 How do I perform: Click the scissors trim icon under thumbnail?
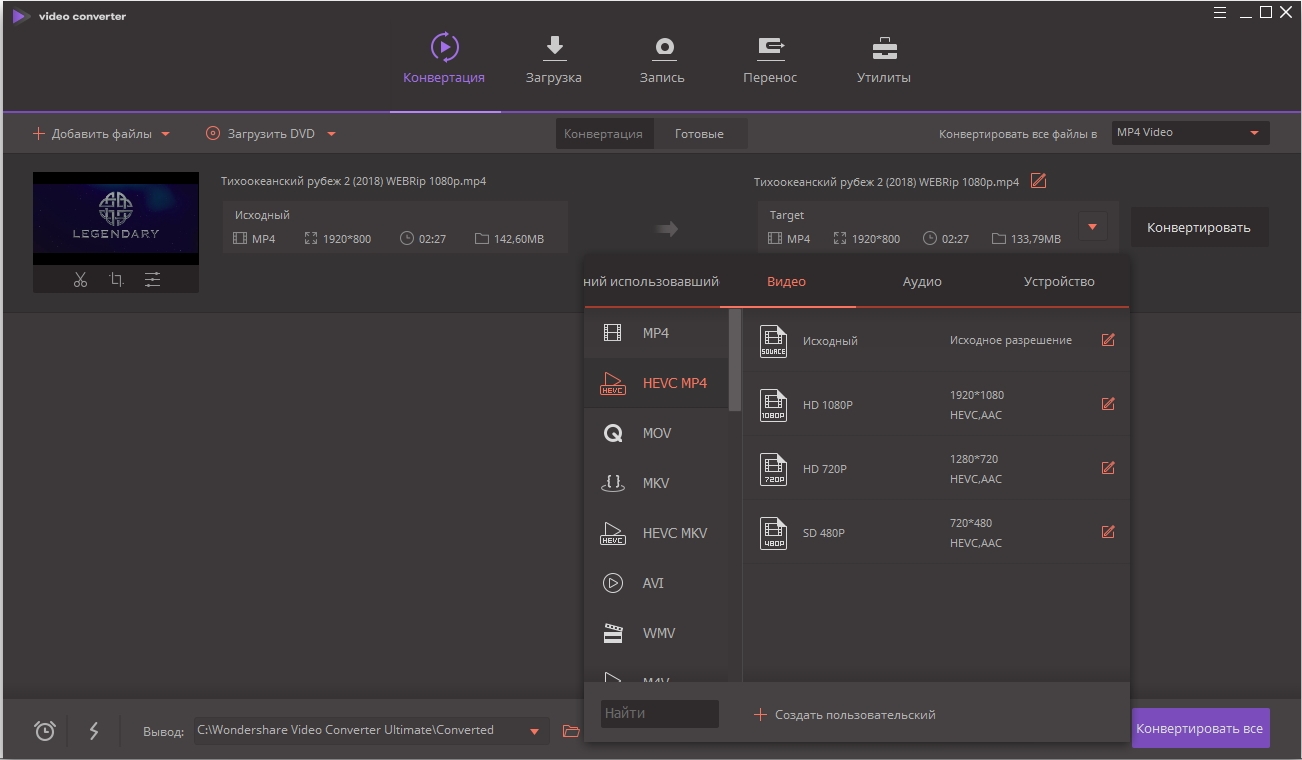80,280
